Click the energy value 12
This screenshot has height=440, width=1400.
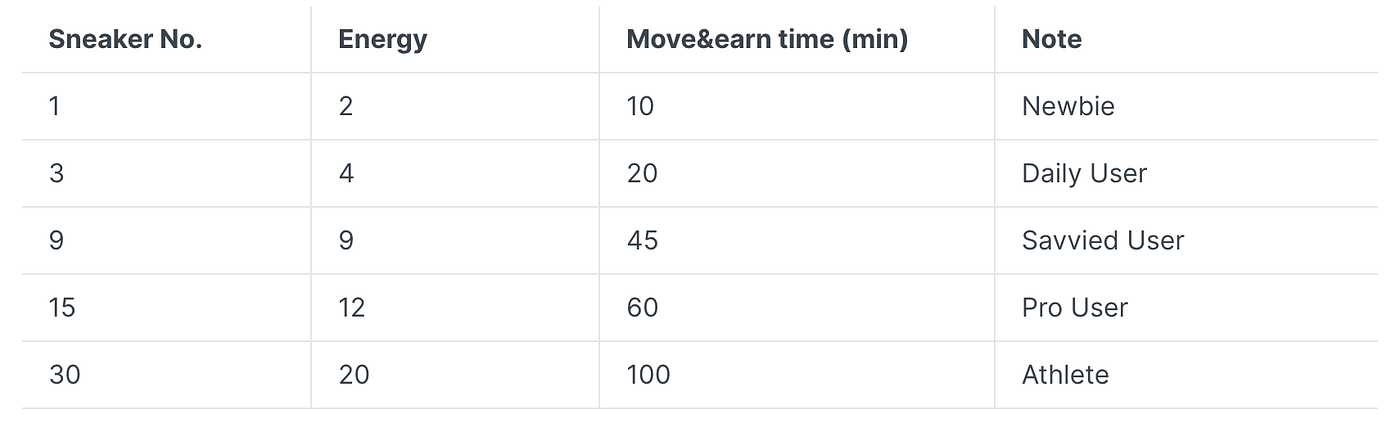pyautogui.click(x=352, y=307)
